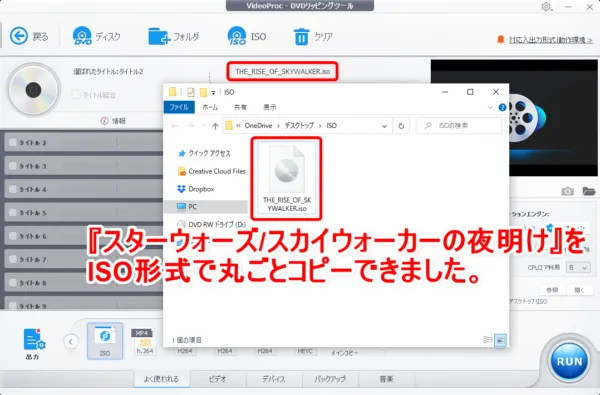Click the properties icon in Explorer title bar

[191, 92]
